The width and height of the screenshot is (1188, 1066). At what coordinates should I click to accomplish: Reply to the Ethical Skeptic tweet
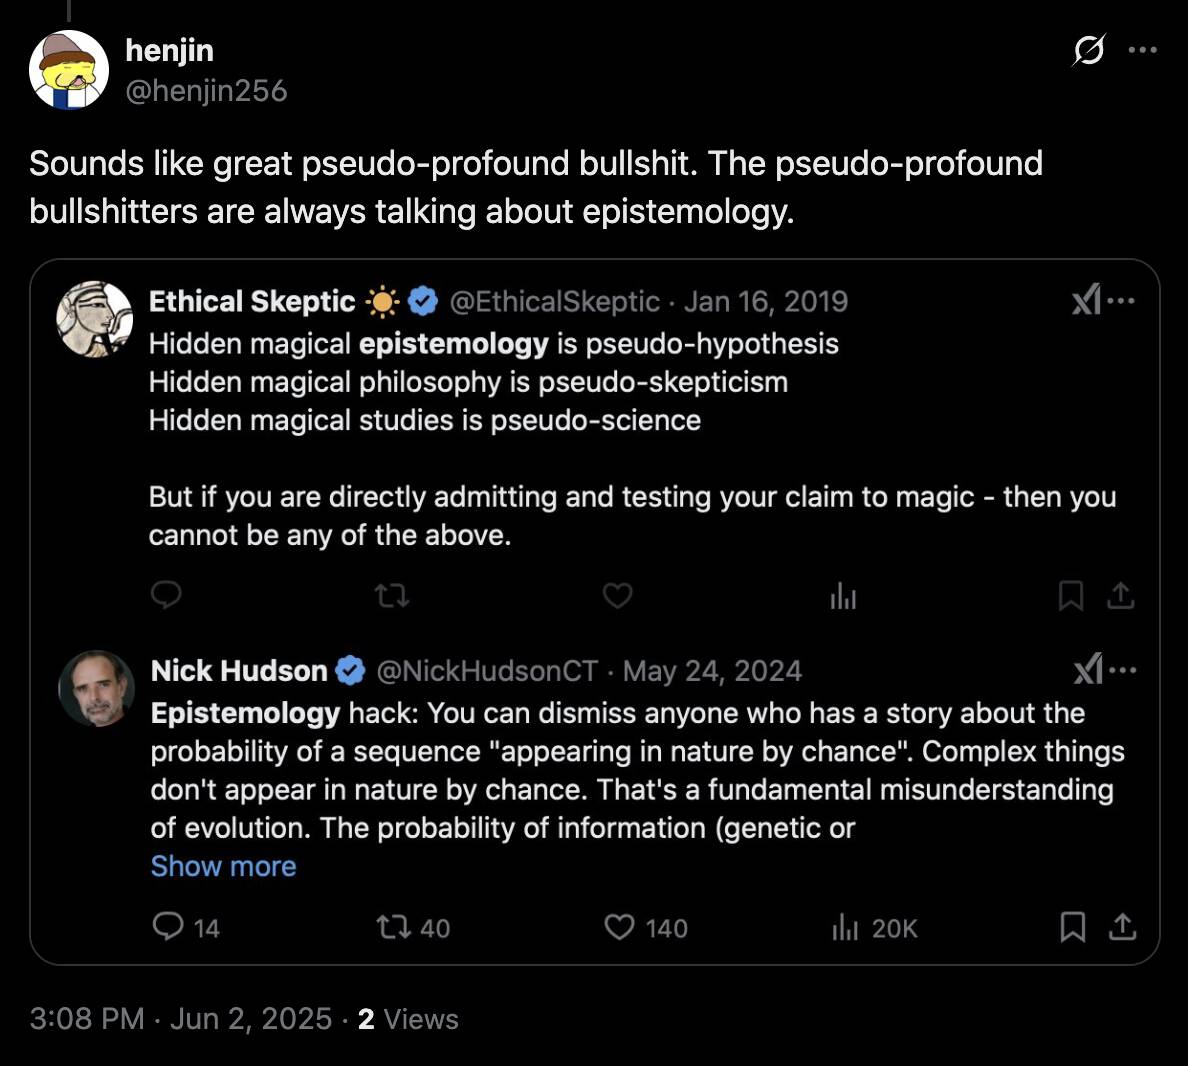(166, 595)
